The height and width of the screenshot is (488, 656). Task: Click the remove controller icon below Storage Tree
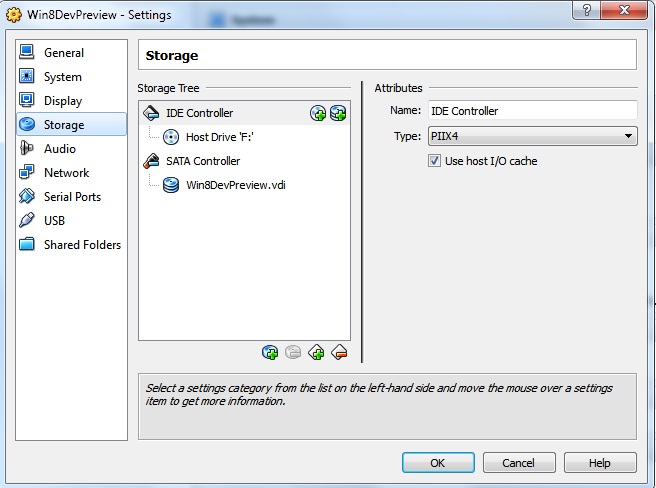339,352
